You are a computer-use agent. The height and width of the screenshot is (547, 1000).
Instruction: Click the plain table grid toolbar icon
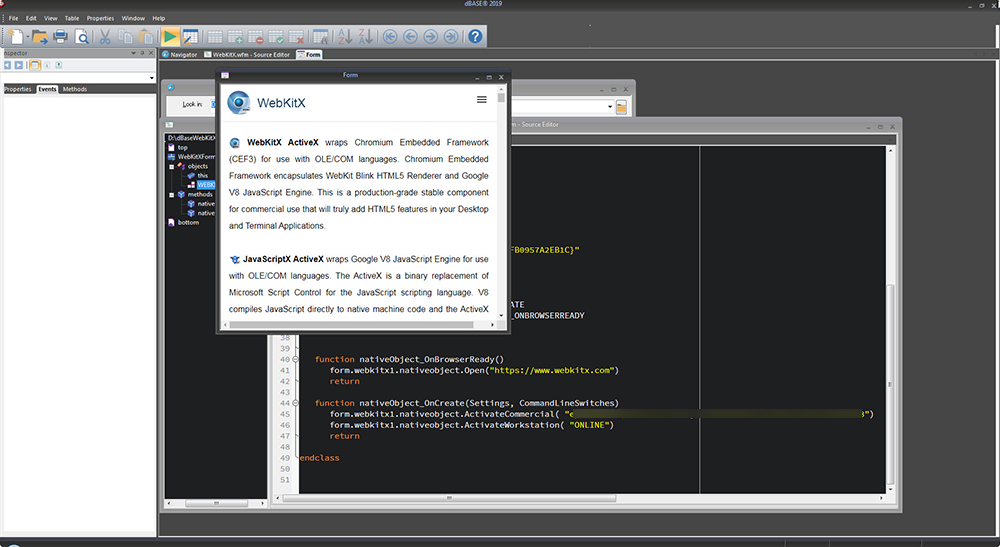(215, 37)
